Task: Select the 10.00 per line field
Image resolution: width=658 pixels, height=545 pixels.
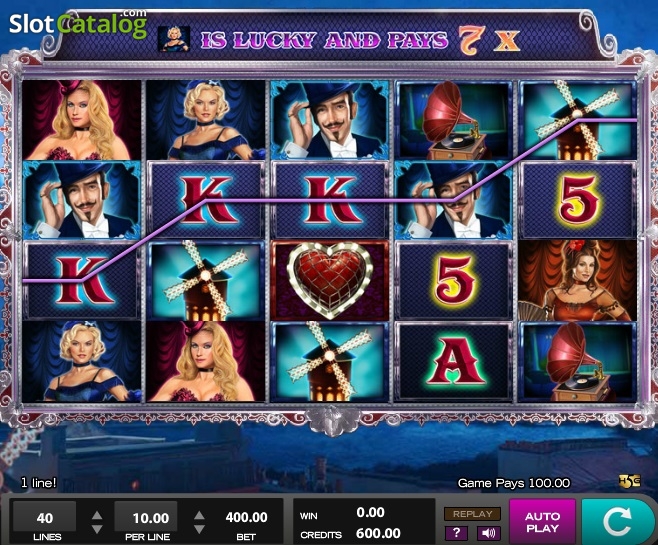Action: (147, 518)
